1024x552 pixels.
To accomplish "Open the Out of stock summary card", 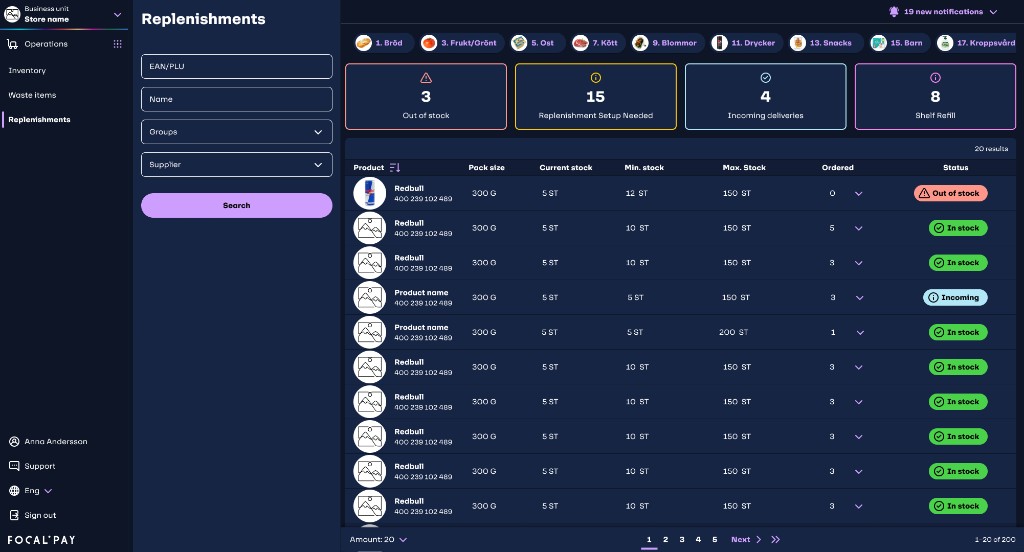I will 426,97.
